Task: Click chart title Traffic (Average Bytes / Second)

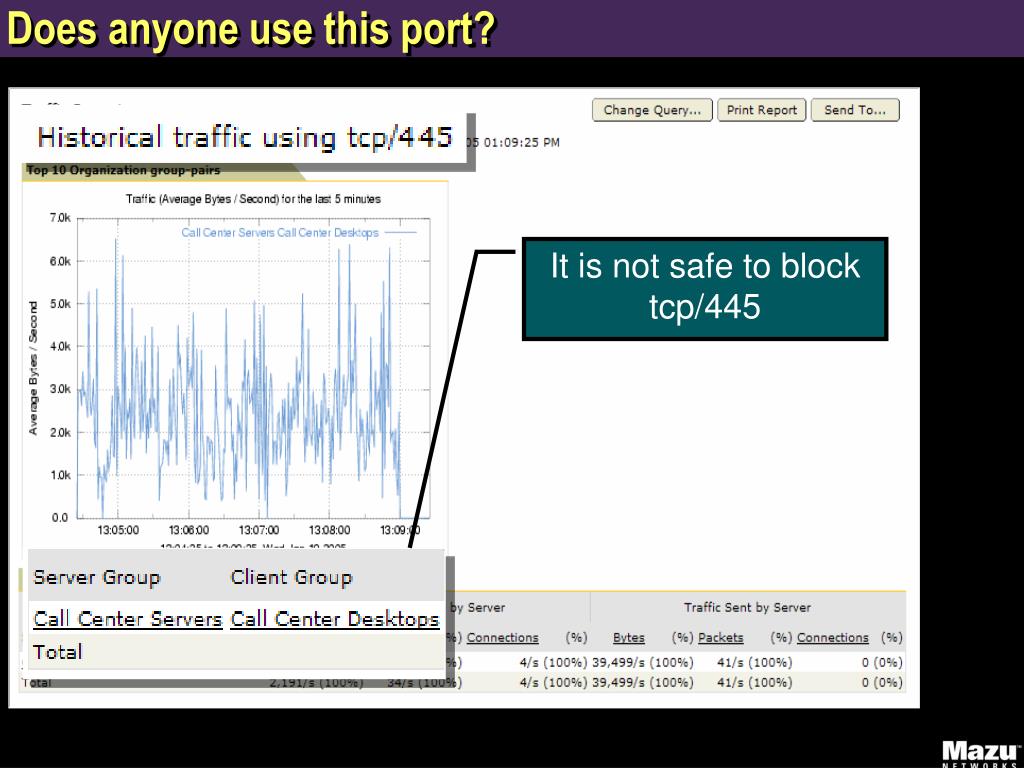Action: coord(253,199)
